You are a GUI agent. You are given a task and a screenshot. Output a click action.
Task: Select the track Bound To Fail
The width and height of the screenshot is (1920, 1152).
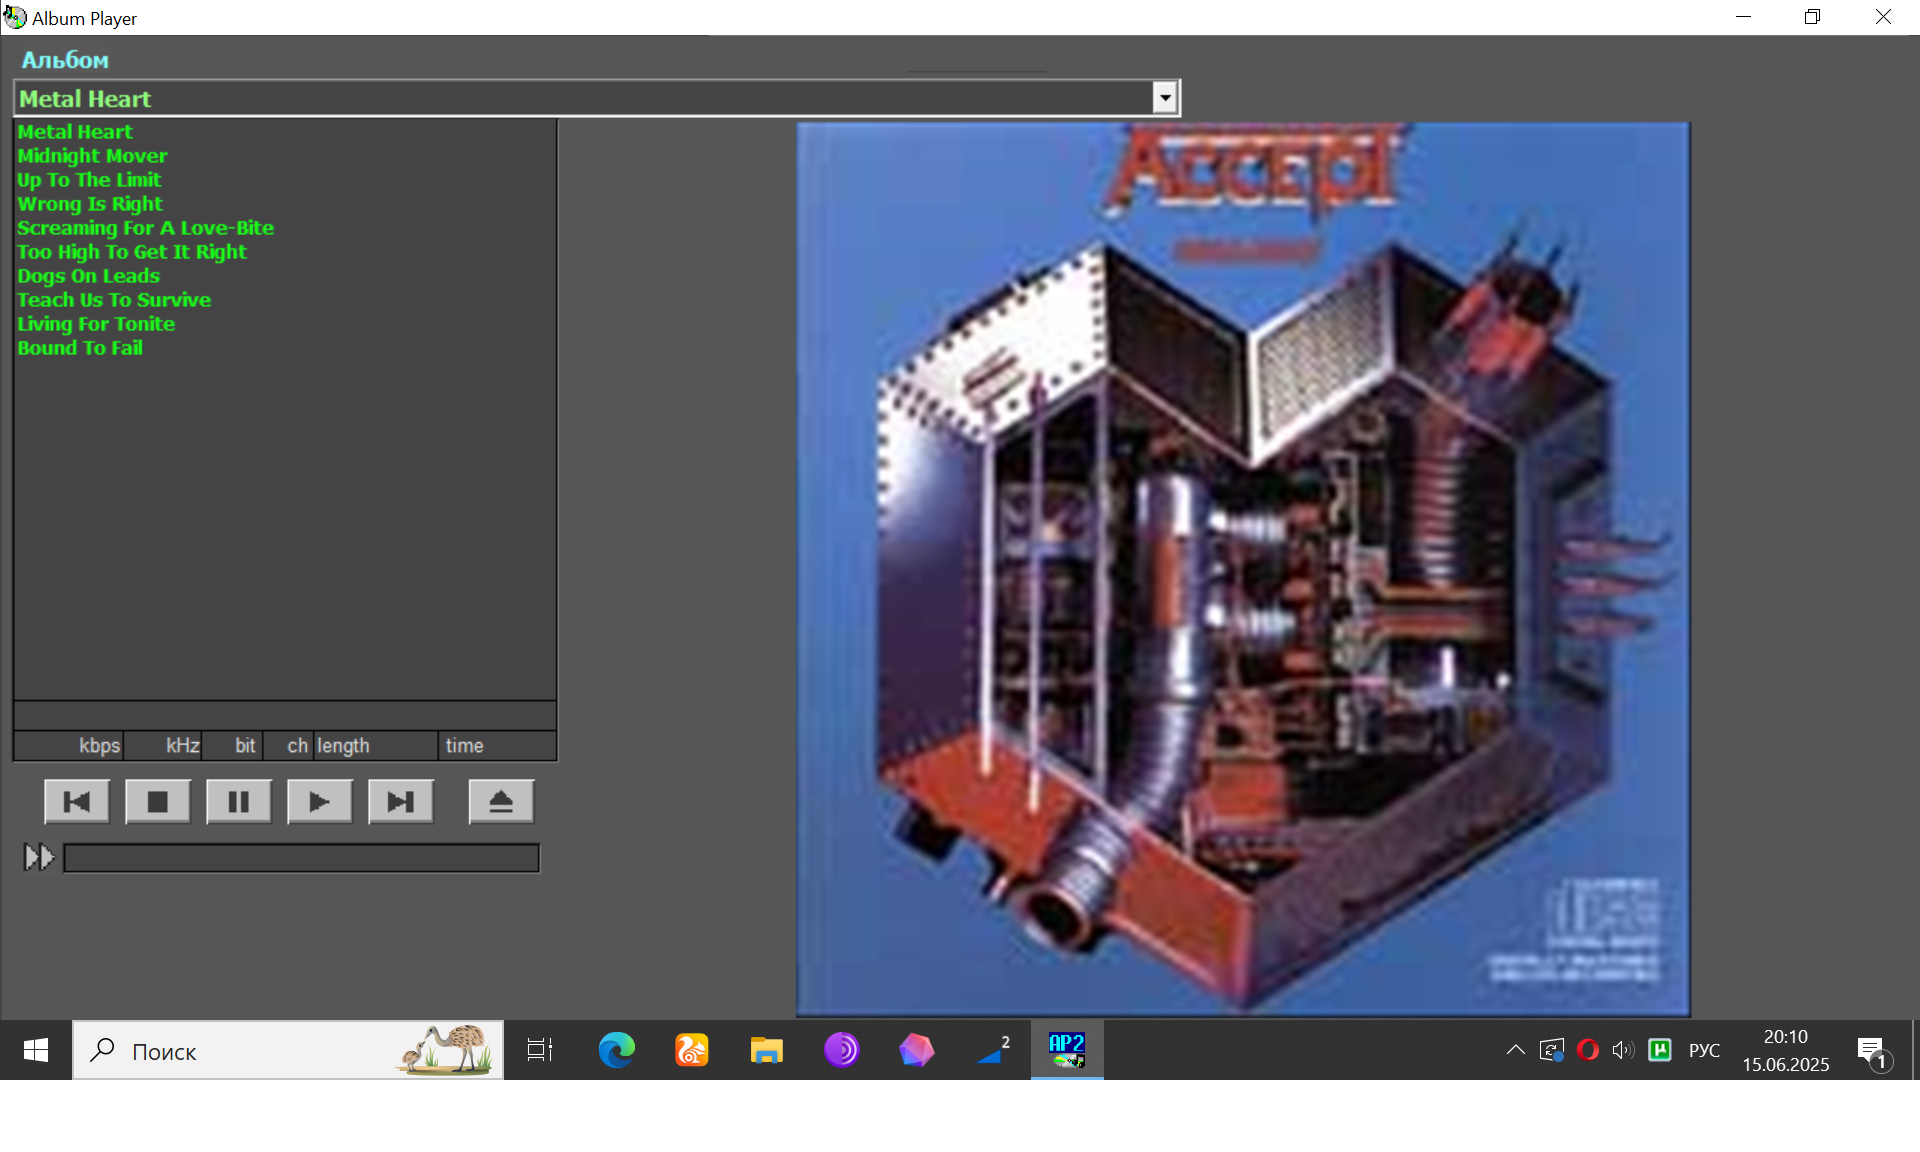coord(80,348)
